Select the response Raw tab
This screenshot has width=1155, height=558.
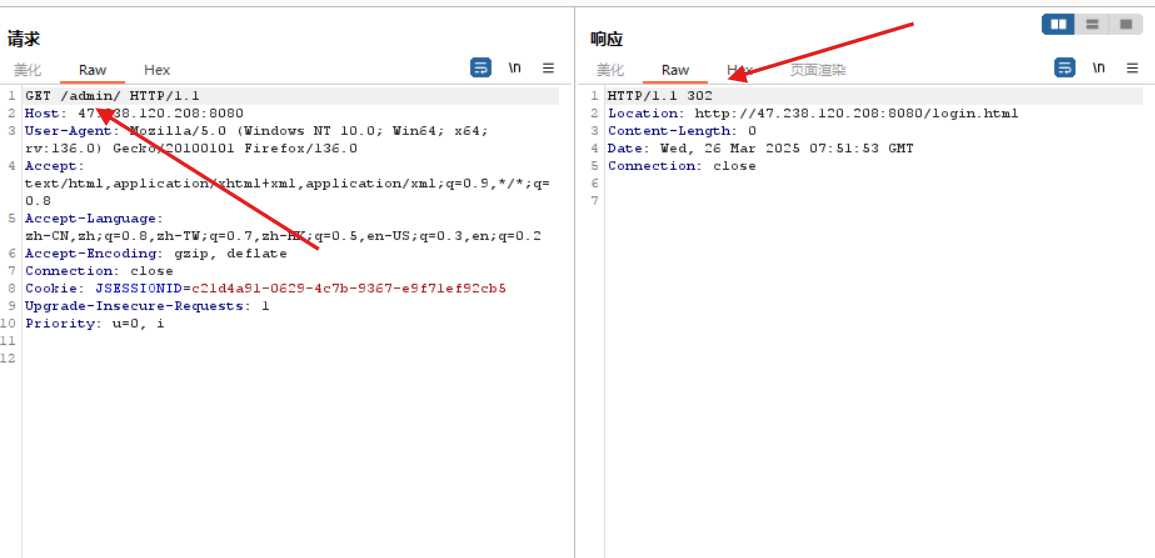pos(675,70)
